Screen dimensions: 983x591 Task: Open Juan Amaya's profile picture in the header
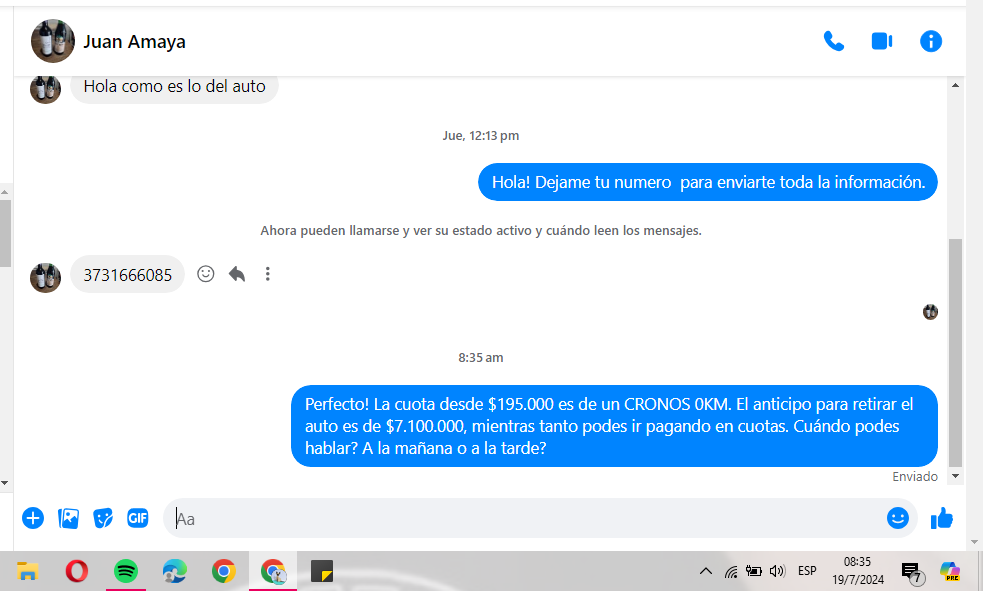pyautogui.click(x=53, y=41)
